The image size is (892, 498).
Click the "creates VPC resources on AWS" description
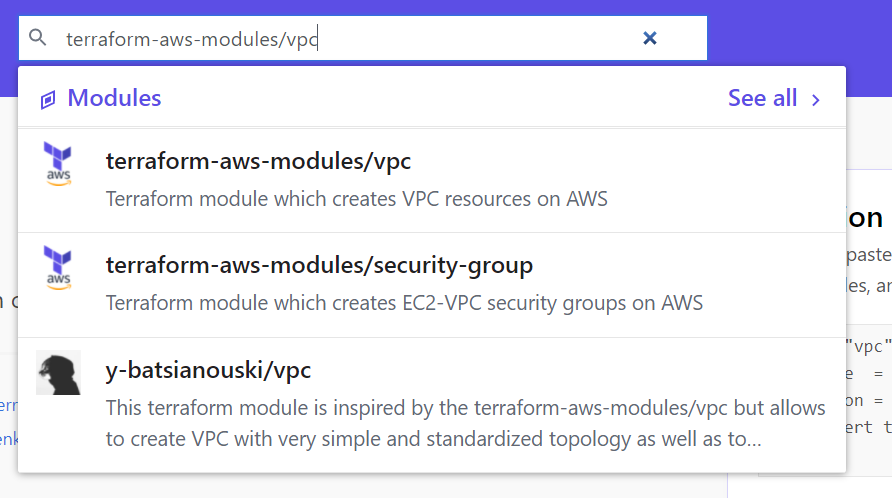[x=356, y=199]
